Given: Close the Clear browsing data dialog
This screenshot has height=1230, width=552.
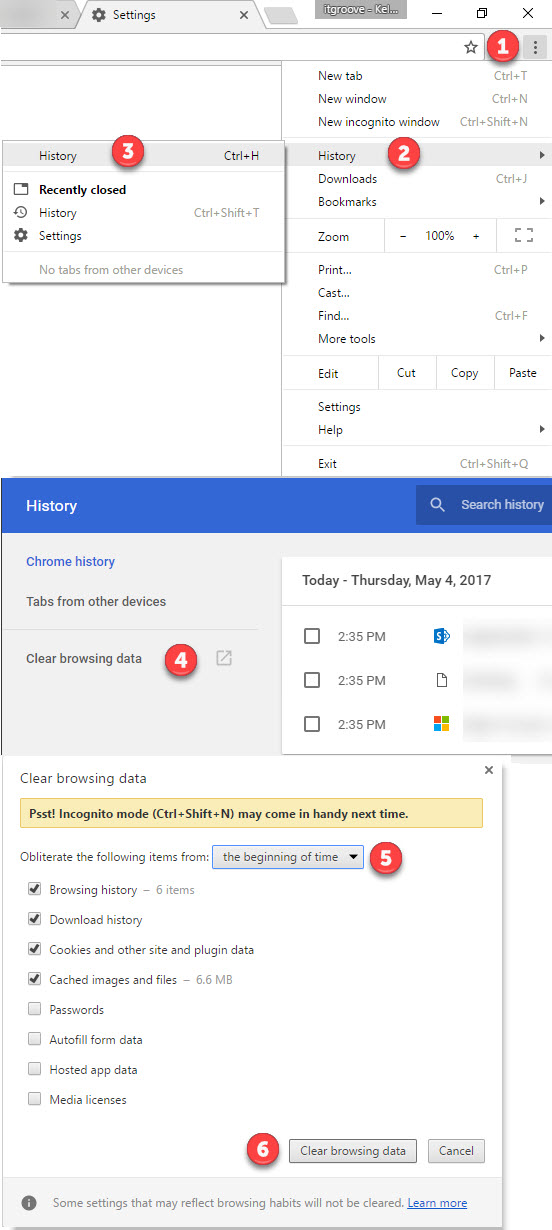Looking at the screenshot, I should point(488,770).
